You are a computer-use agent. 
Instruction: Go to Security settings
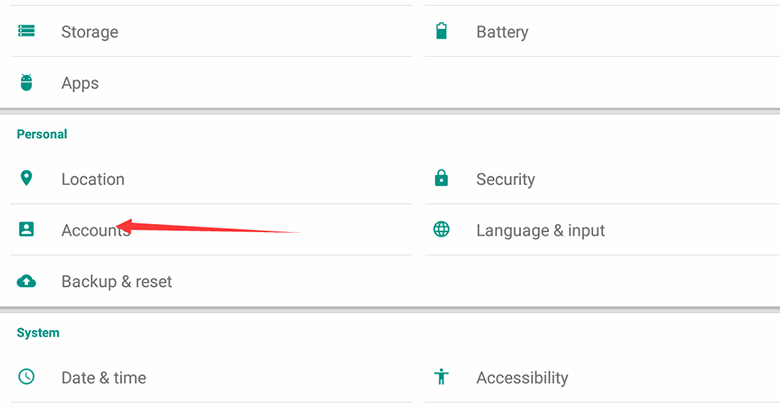click(505, 179)
